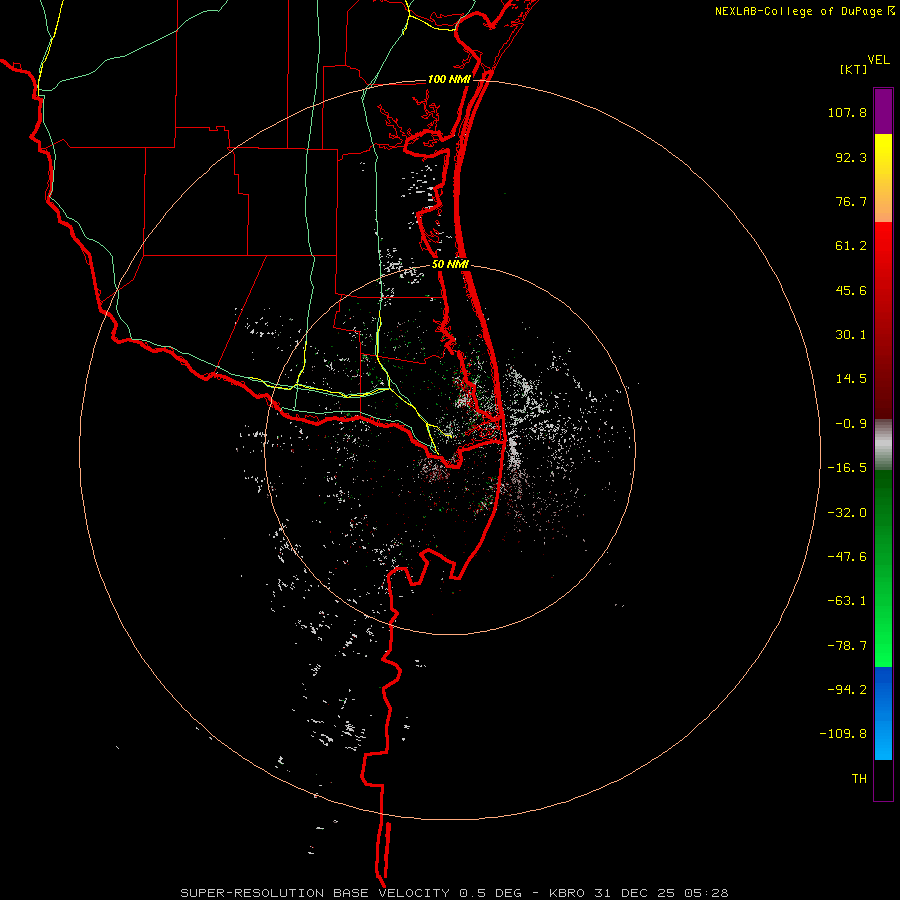The width and height of the screenshot is (900, 900).
Task: Select the 76.7 velocity scale value
Action: [x=851, y=201]
